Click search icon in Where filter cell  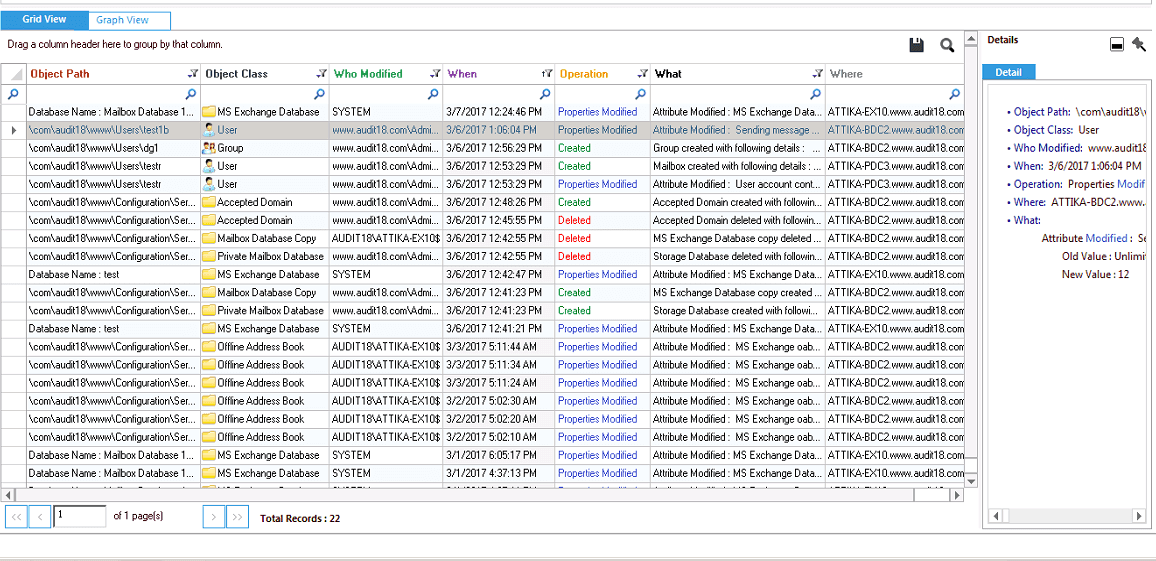tap(955, 94)
